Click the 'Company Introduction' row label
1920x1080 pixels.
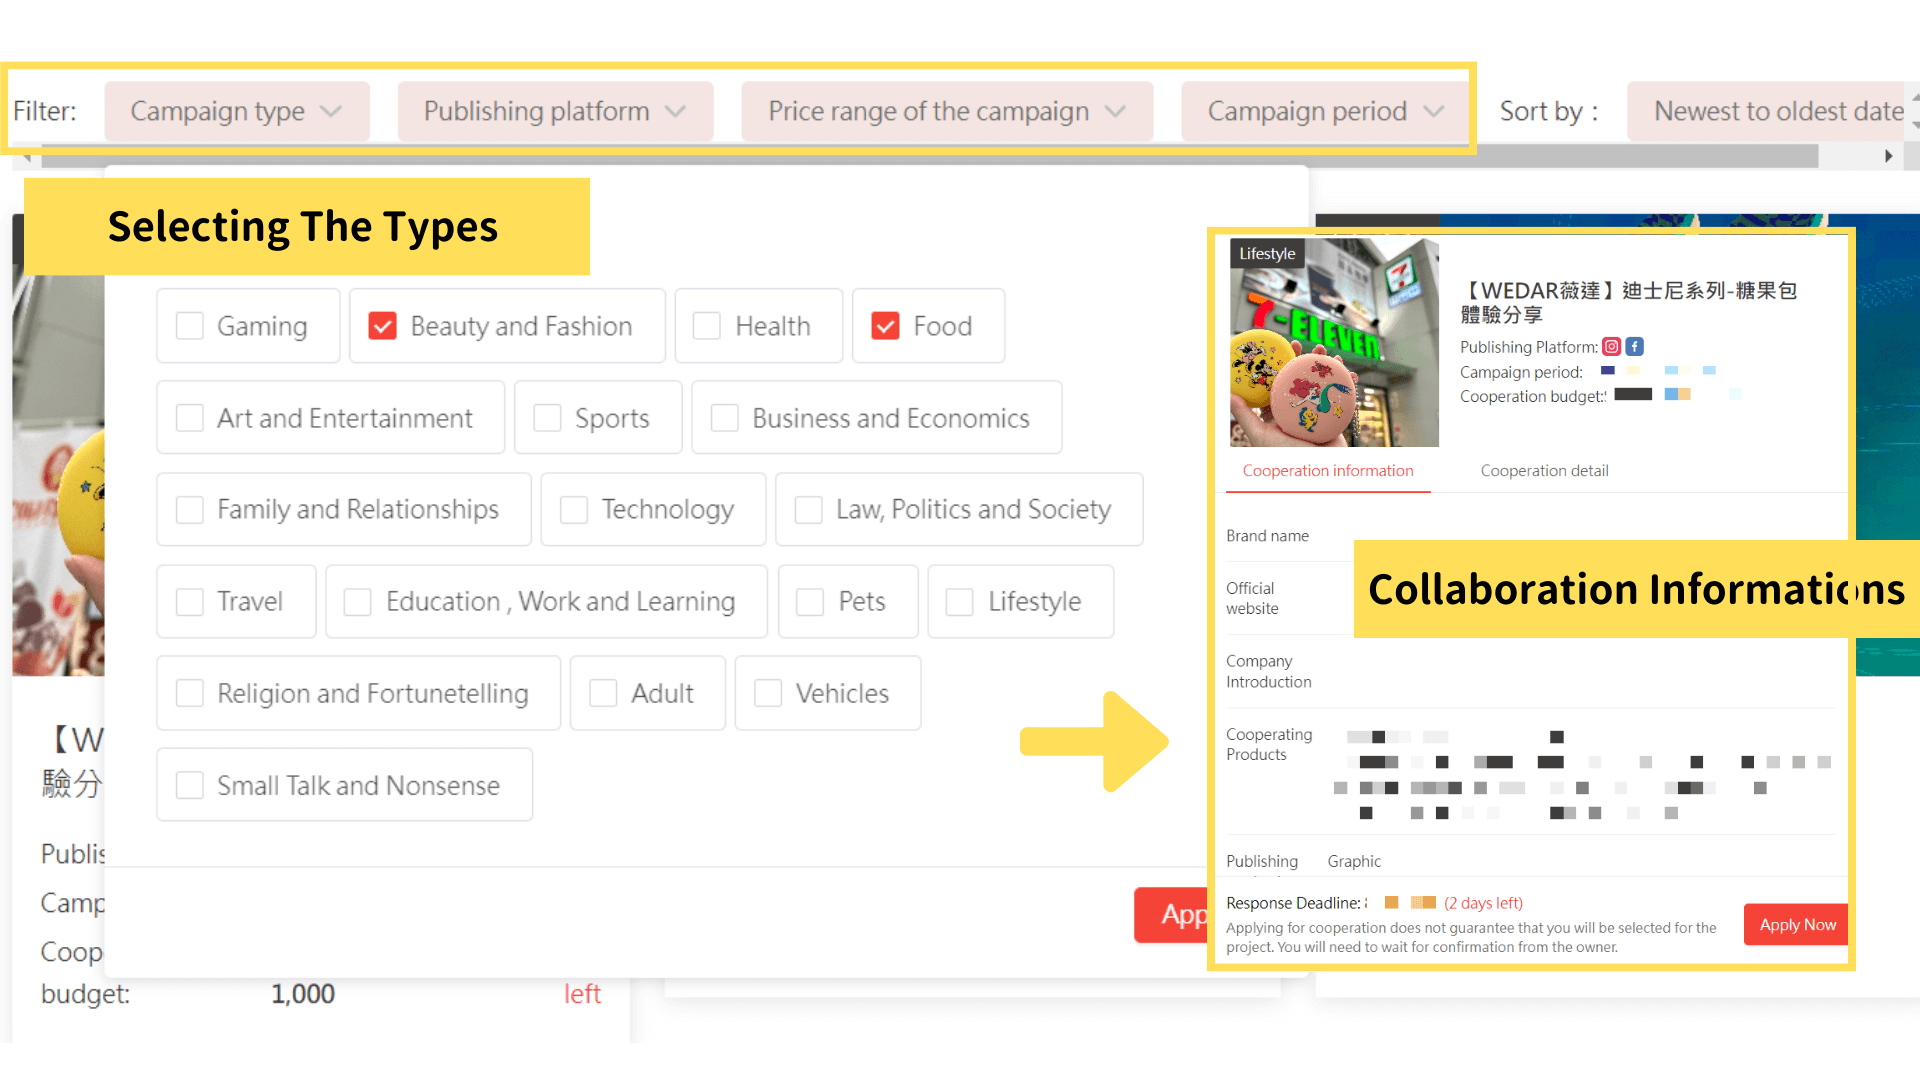[1268, 671]
